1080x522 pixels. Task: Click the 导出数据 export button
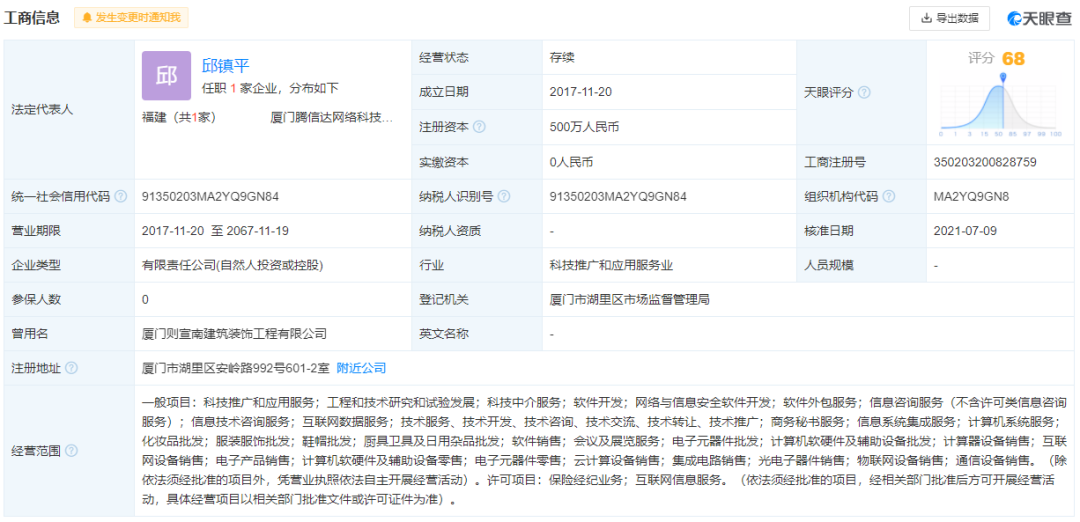949,19
